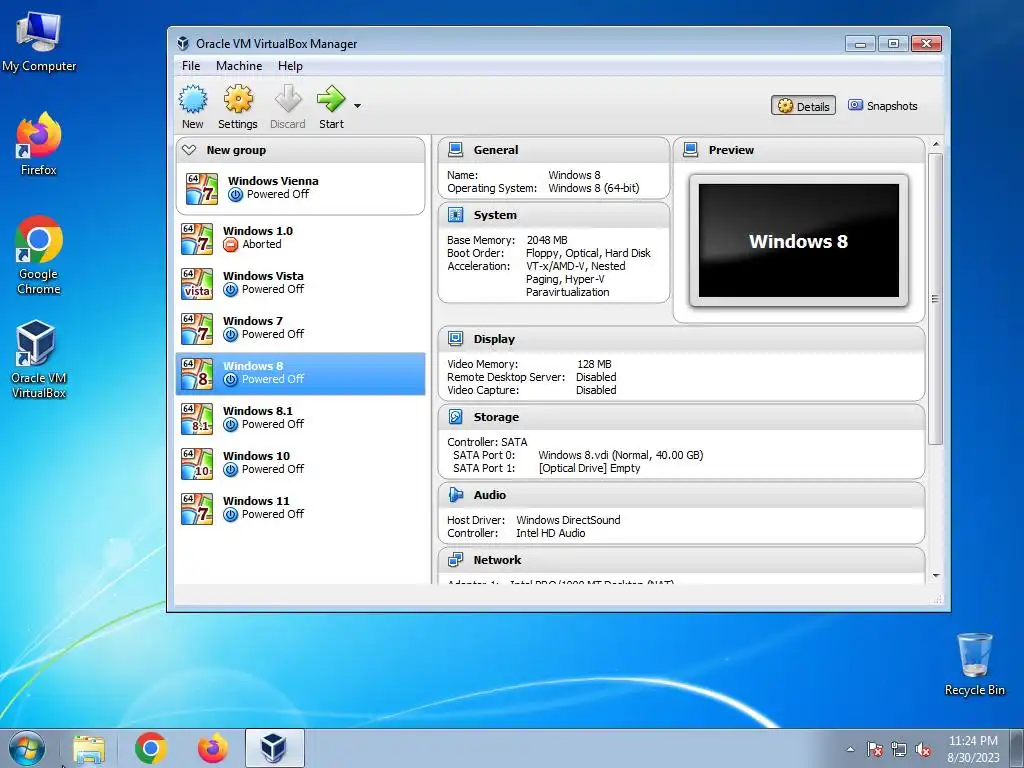
Task: Click the Base Memory value 2048 MB
Action: tap(547, 240)
